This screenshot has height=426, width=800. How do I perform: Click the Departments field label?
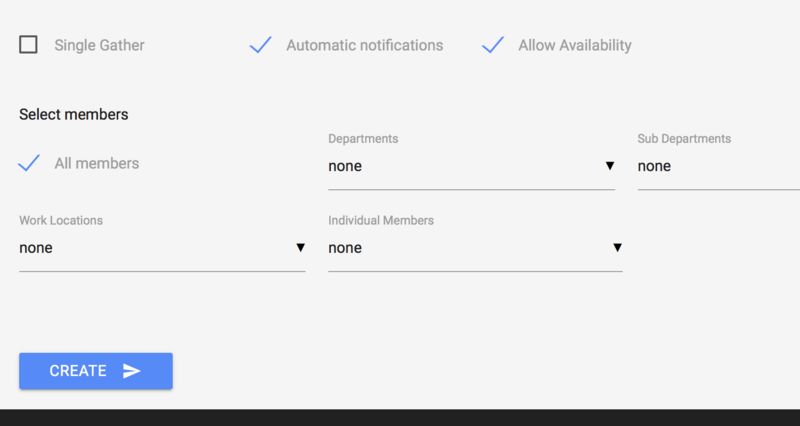click(363, 139)
